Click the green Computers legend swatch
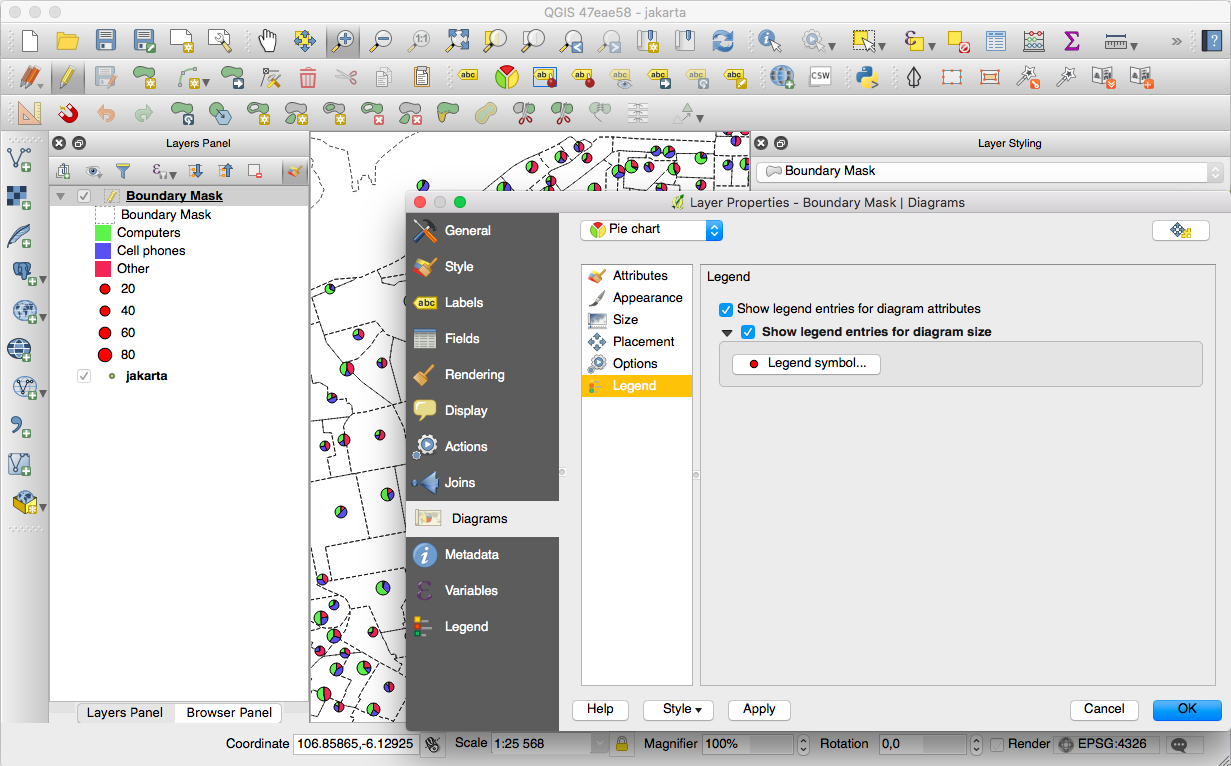The height and width of the screenshot is (766, 1231). click(103, 233)
